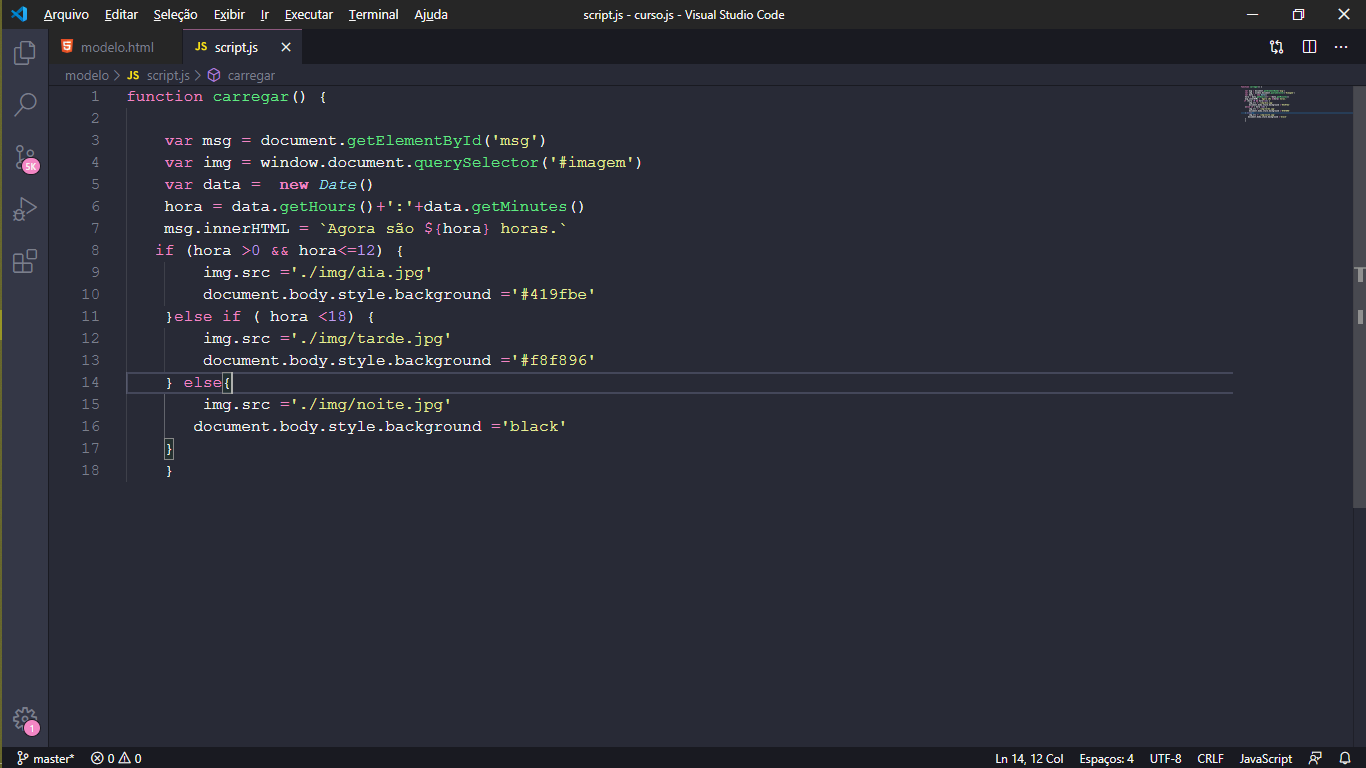
Task: Open Source Control view with 5K badge
Action: (24, 158)
